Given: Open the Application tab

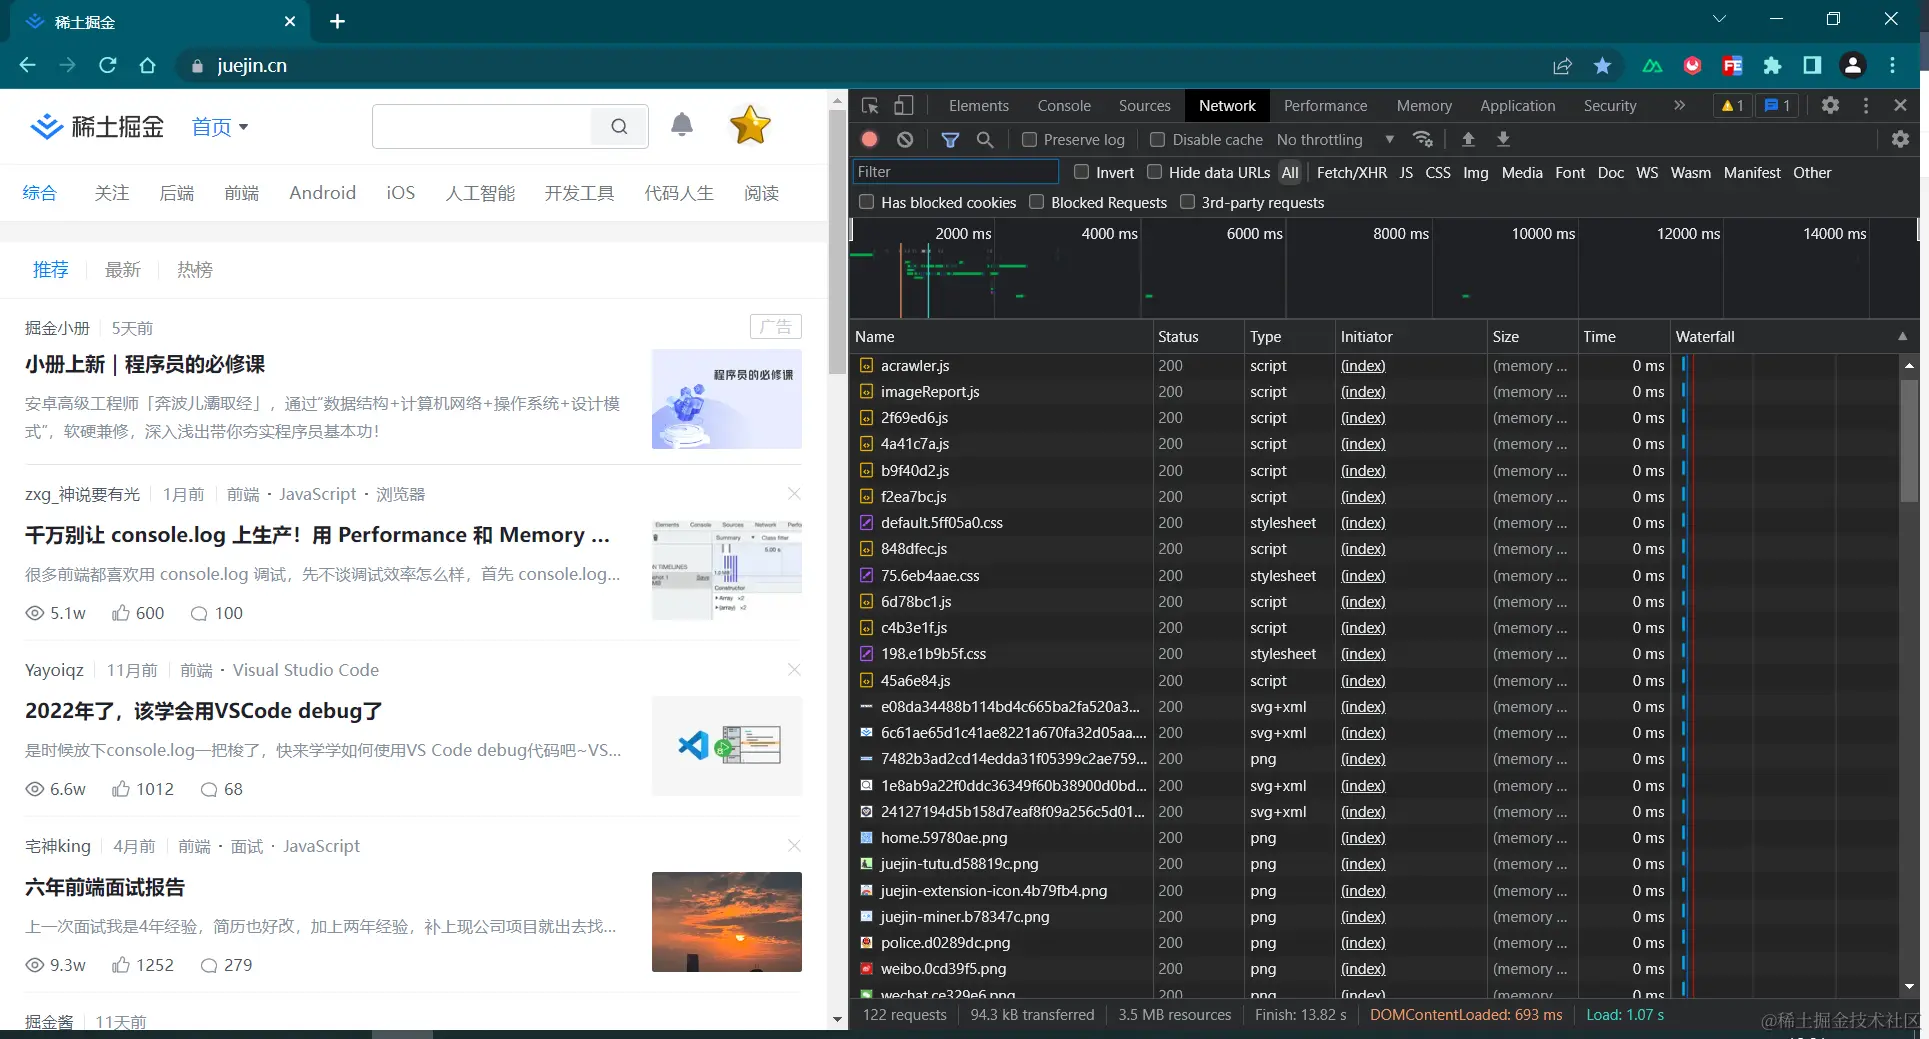Looking at the screenshot, I should pyautogui.click(x=1517, y=105).
